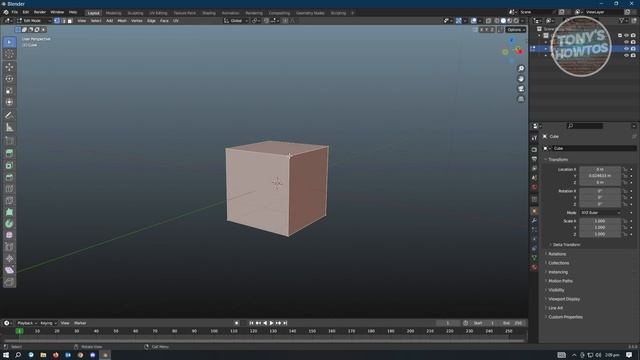Toggle X-ray display mode
This screenshot has width=640, height=360.
(488, 21)
